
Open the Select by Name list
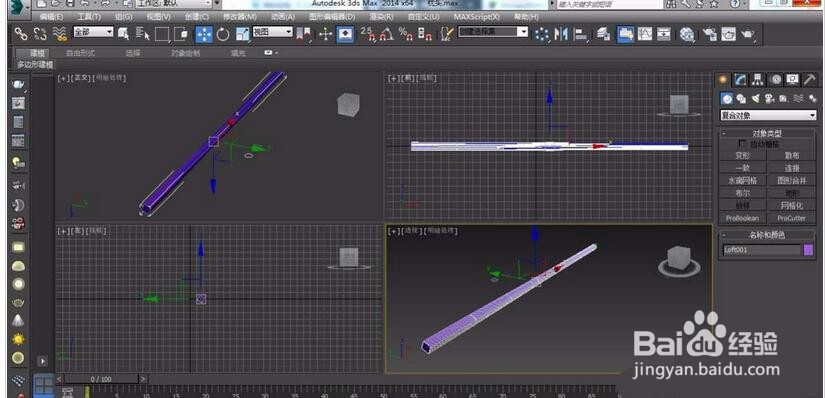coord(143,34)
